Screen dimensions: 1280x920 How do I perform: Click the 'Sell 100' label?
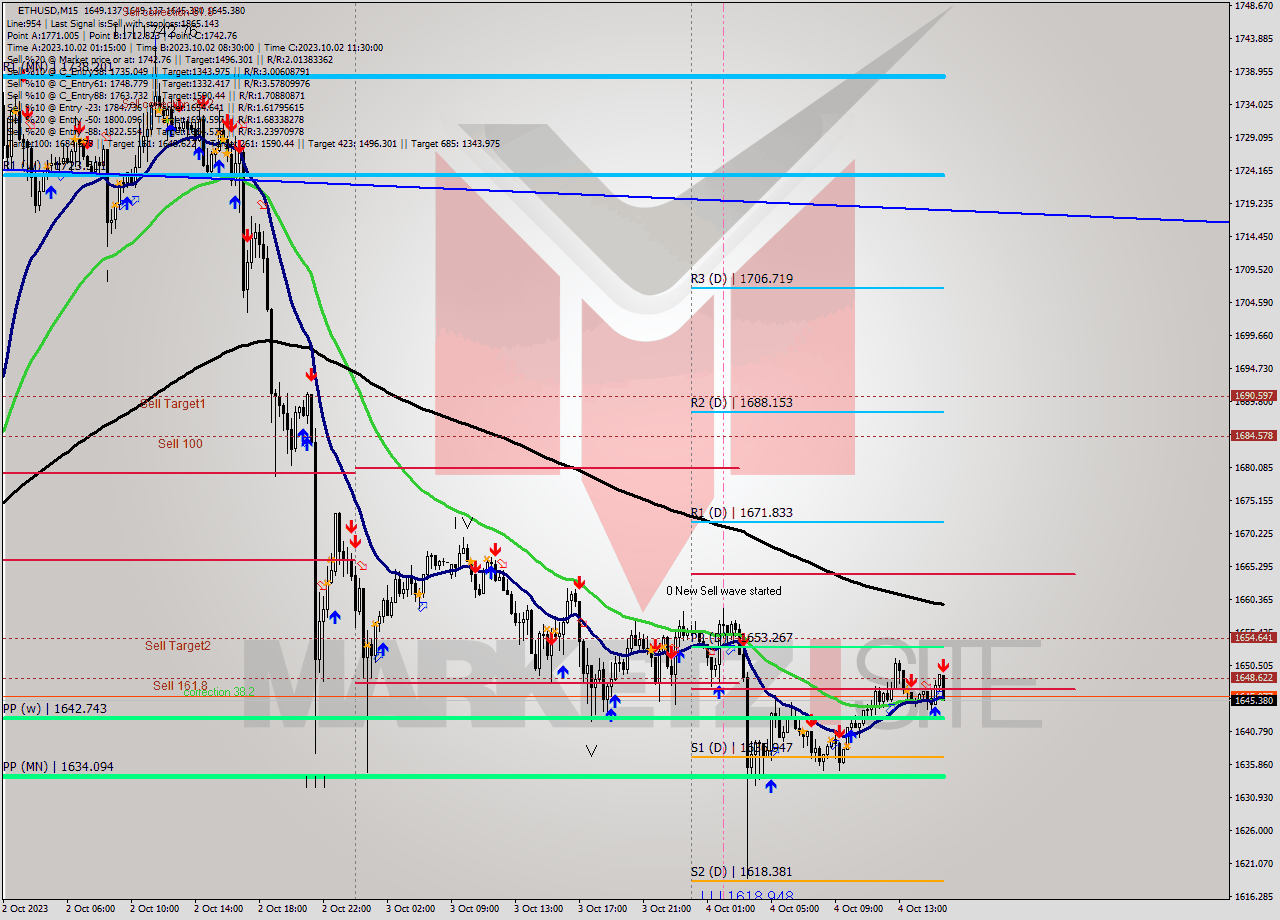pos(180,443)
